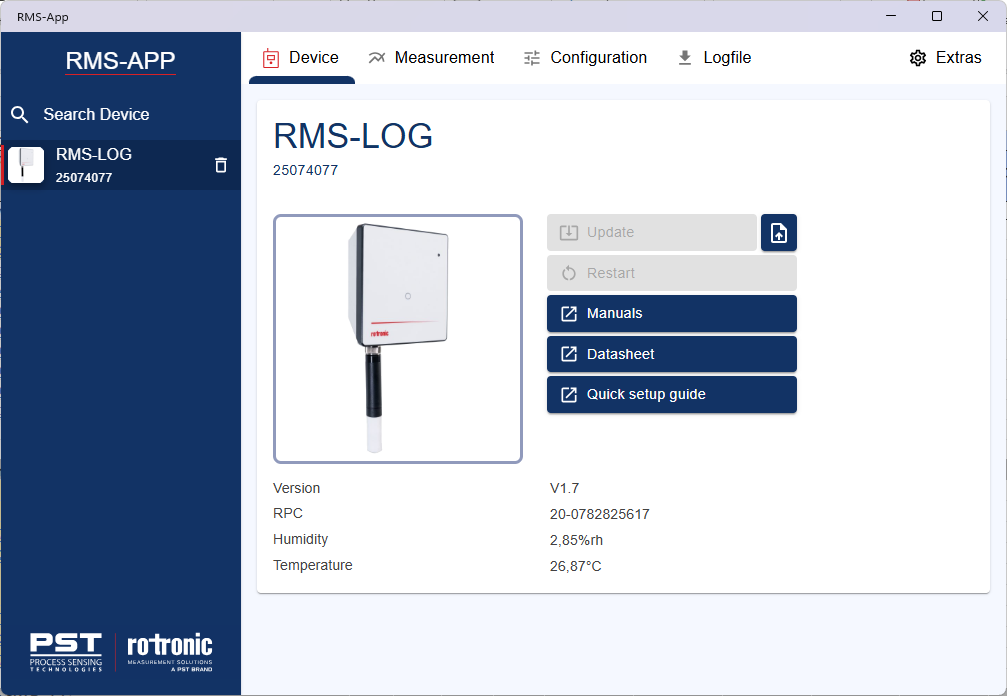The image size is (1007, 696).
Task: Open Extras via the gear icon
Action: [x=918, y=58]
